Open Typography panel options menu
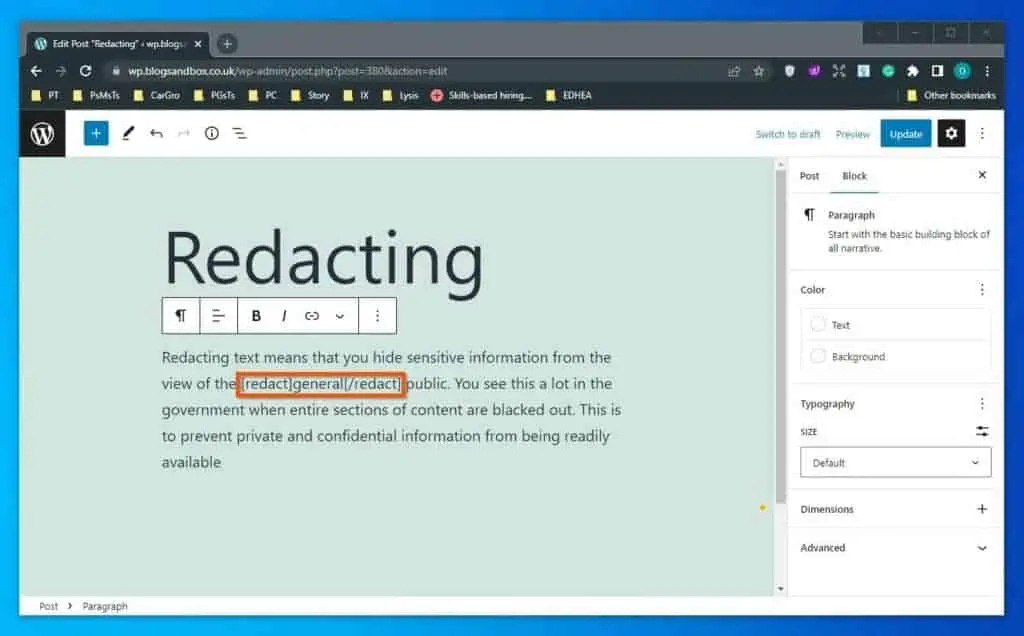This screenshot has width=1024, height=636. pos(982,404)
